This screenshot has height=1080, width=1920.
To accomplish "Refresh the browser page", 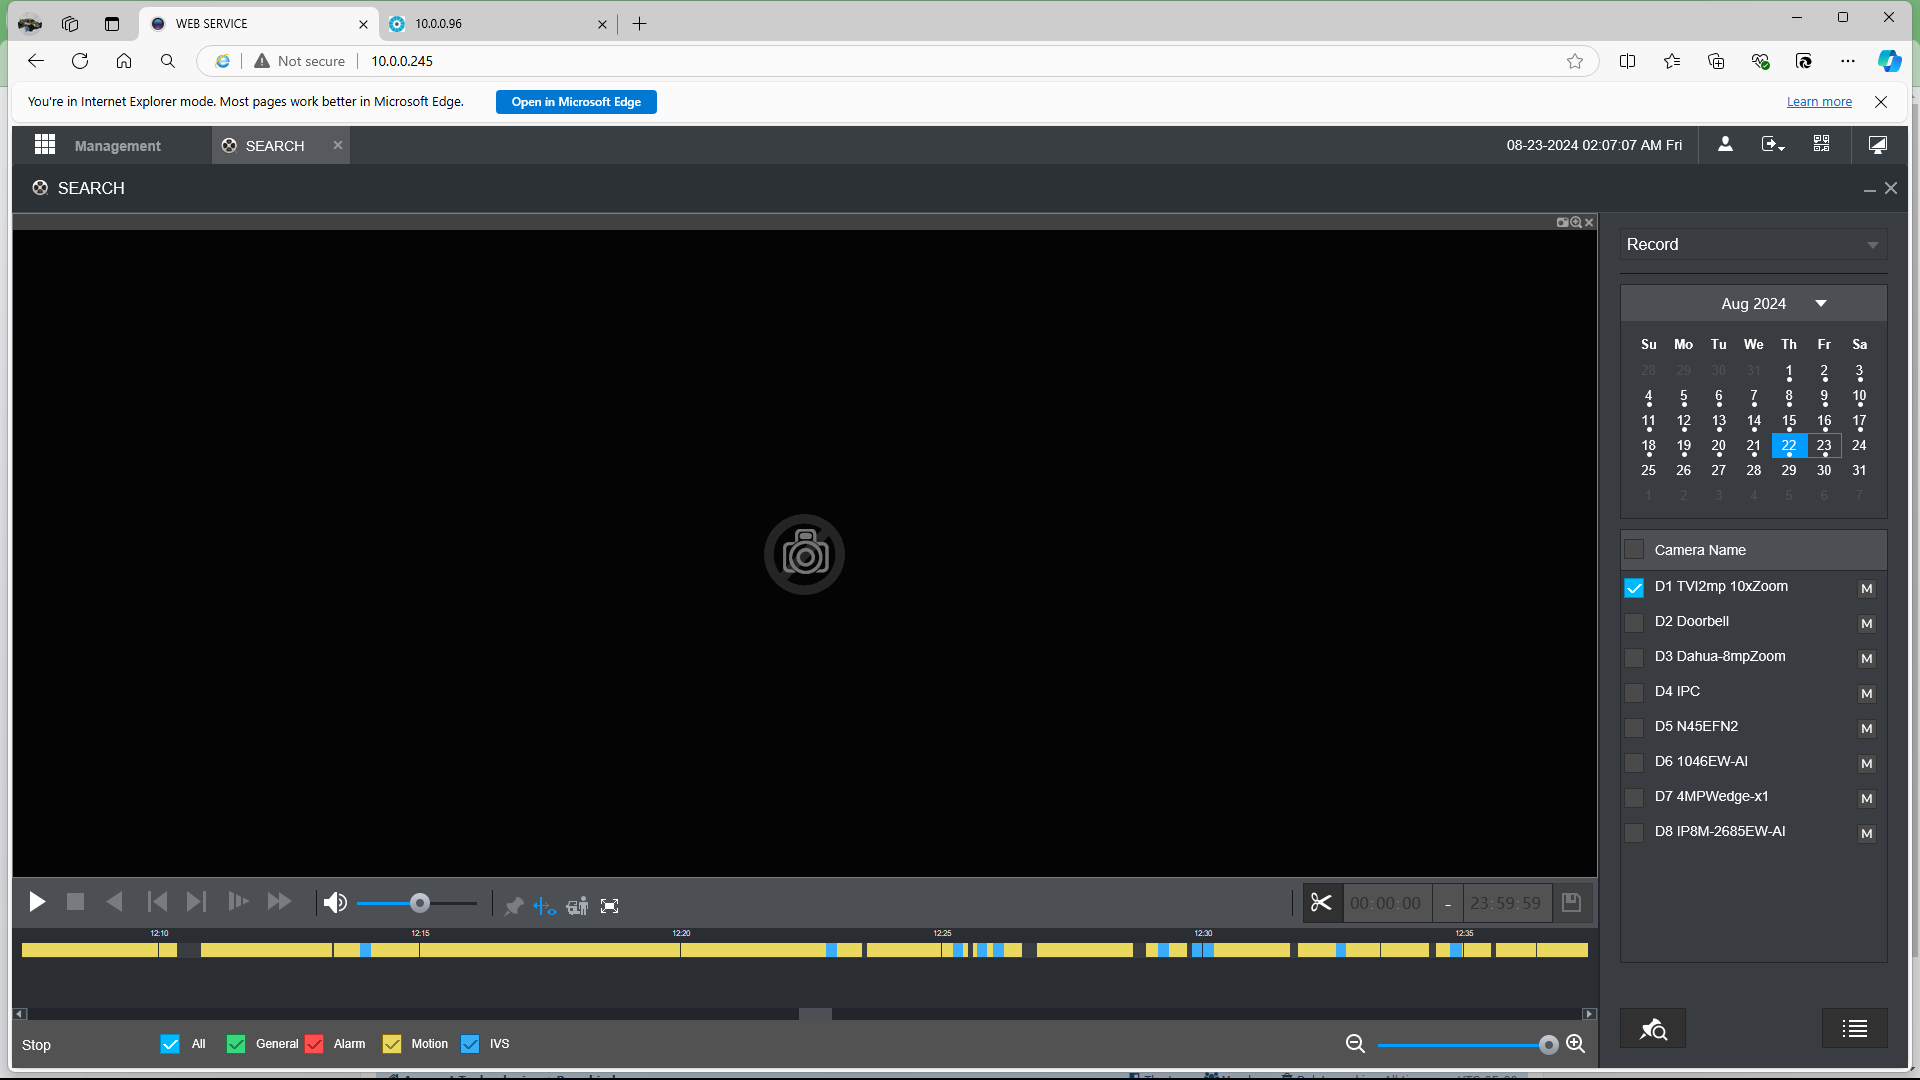I will click(80, 61).
